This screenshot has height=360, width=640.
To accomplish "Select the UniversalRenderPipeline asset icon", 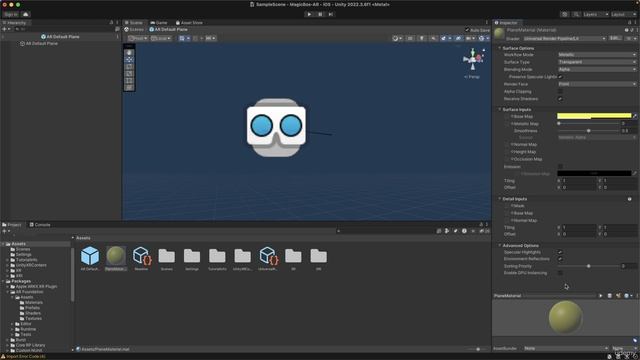I will pos(268,256).
